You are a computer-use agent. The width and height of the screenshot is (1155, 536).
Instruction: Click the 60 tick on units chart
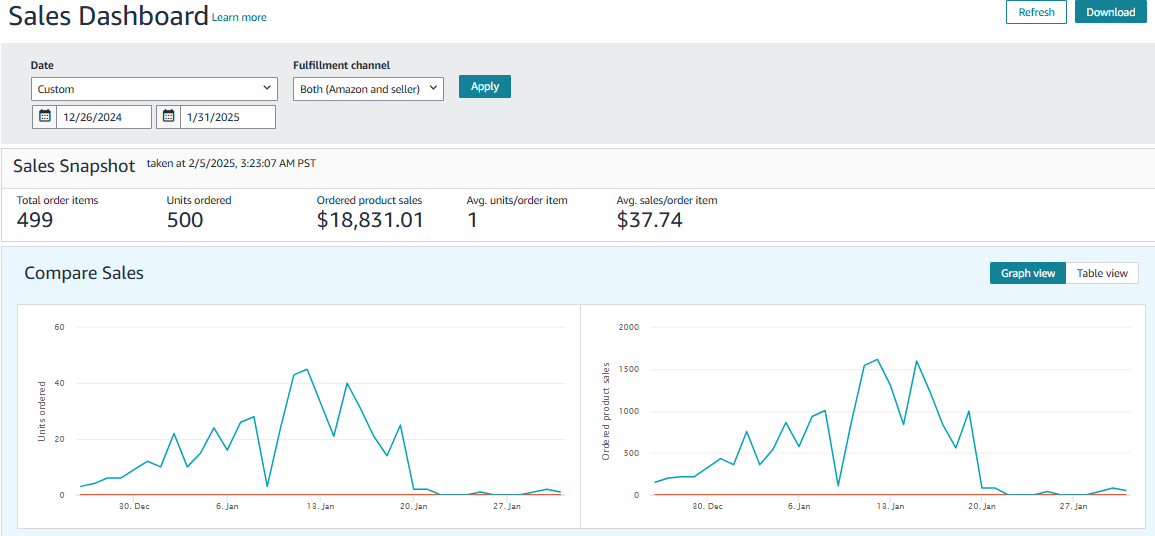pos(61,327)
